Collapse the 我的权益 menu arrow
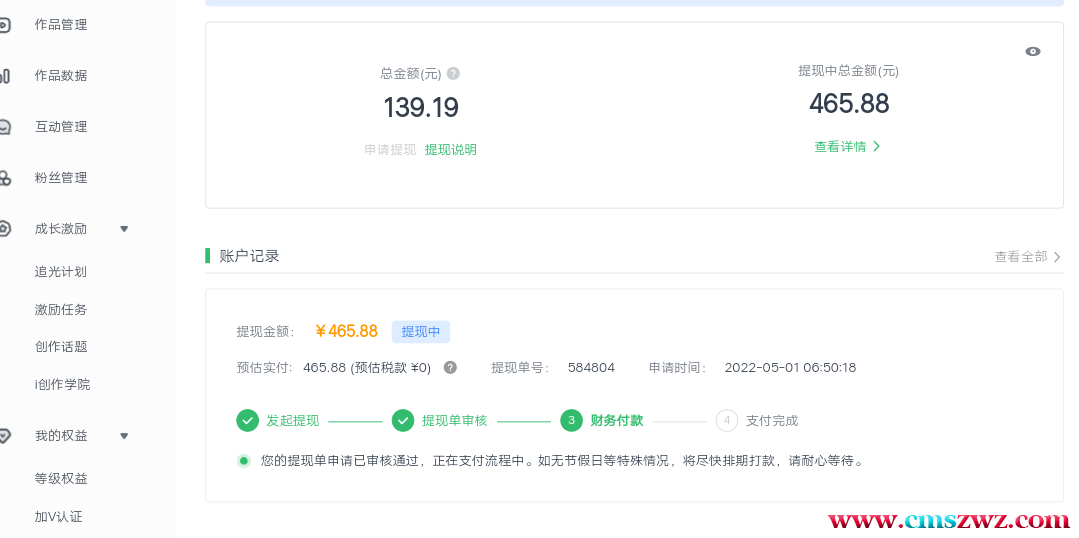1079x538 pixels. coord(124,436)
